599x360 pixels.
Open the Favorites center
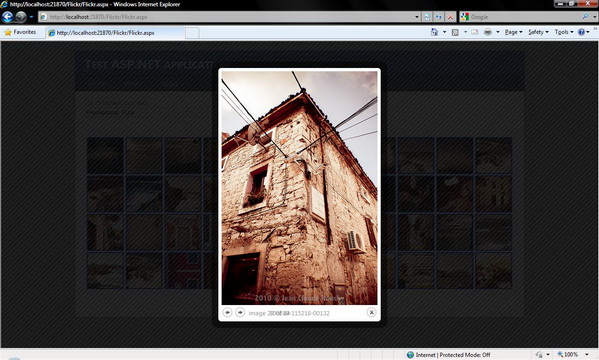pos(20,32)
